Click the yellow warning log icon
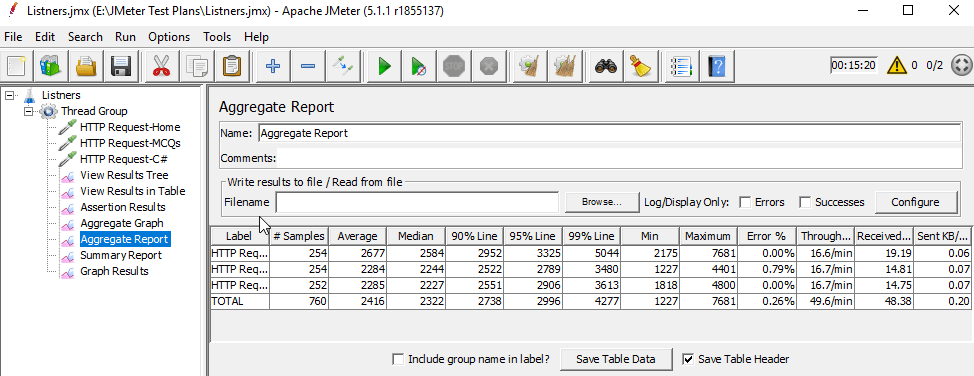 click(897, 65)
